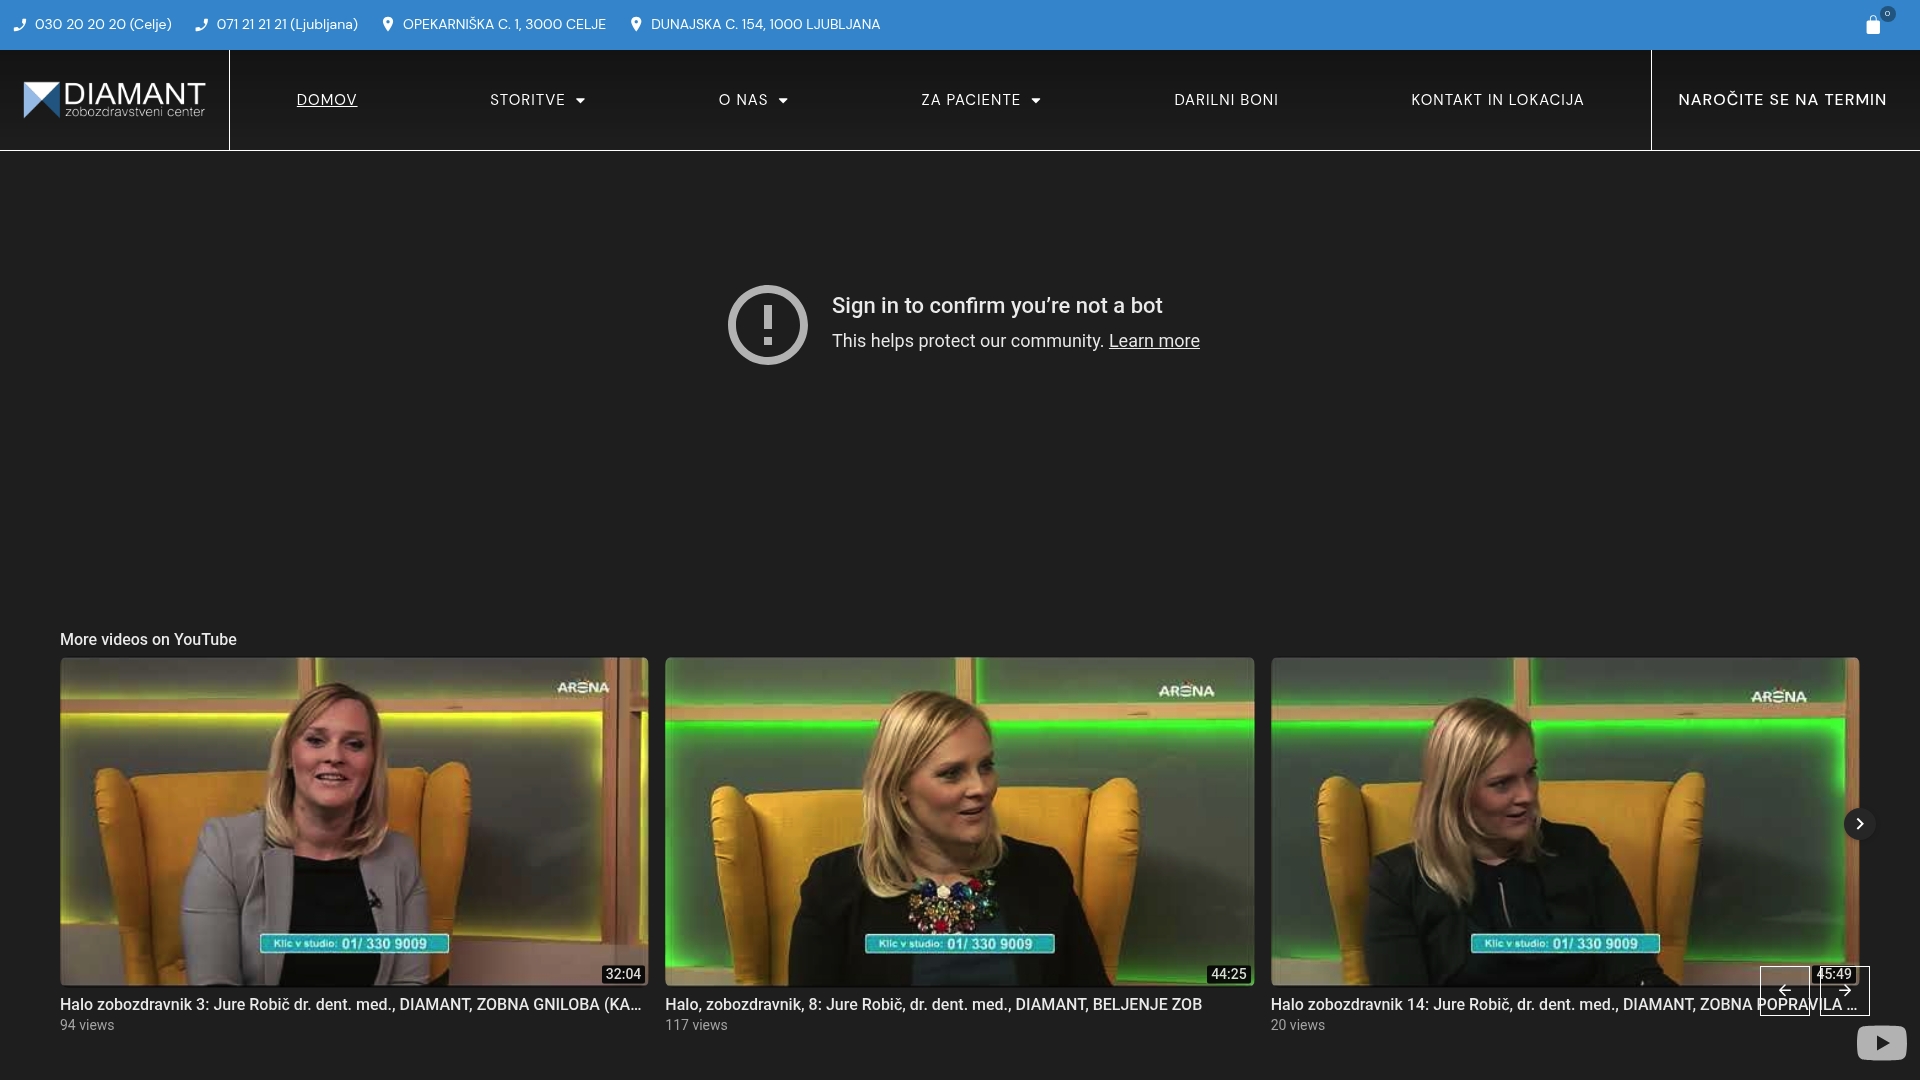
Task: Open the O NAS dropdown menu
Action: coord(753,100)
